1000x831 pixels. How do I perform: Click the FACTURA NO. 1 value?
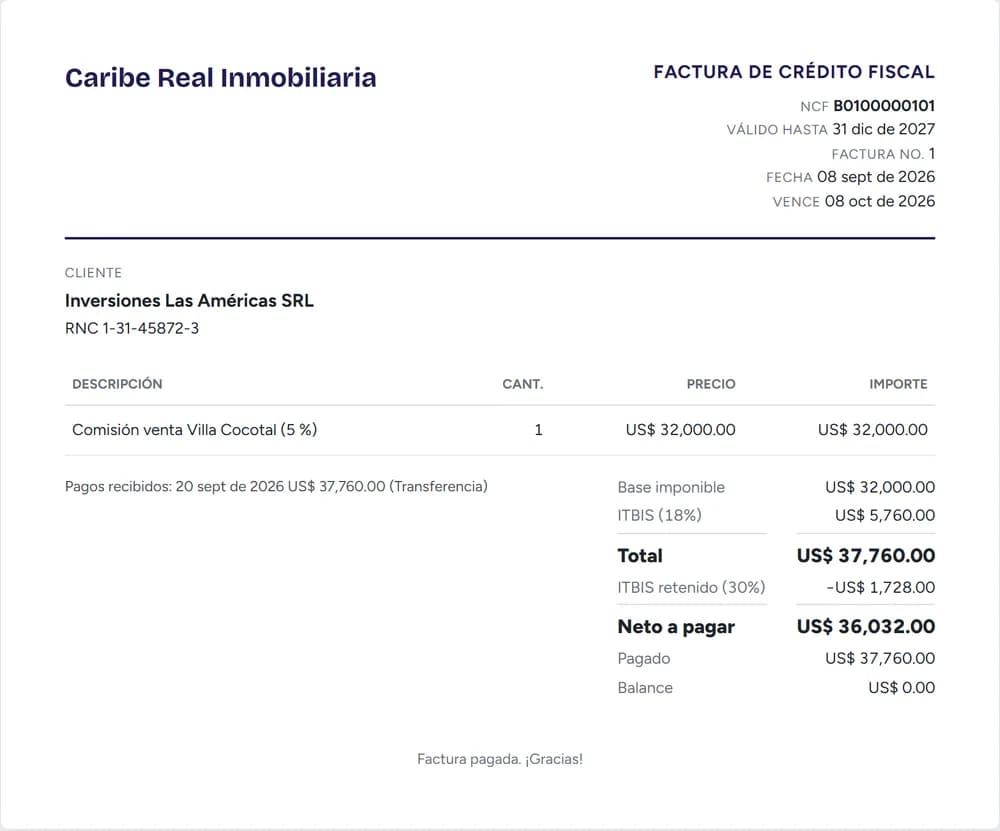(x=932, y=154)
